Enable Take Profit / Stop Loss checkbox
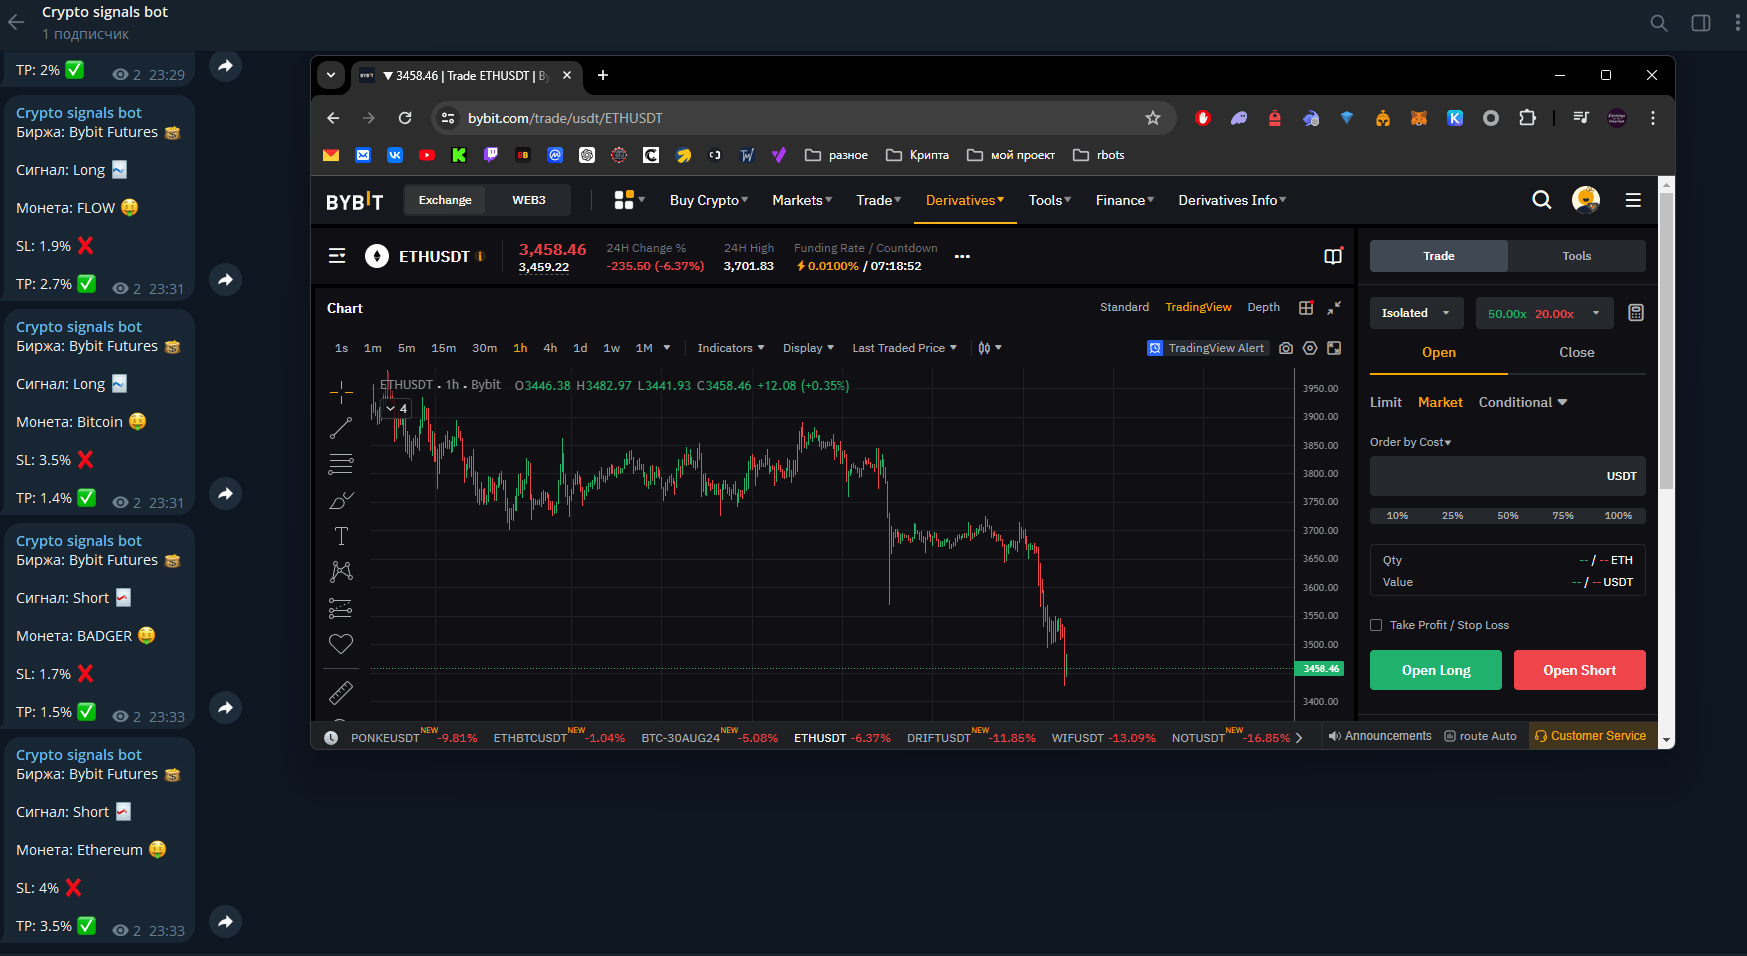Screen dimensions: 1747x956 coord(1376,625)
